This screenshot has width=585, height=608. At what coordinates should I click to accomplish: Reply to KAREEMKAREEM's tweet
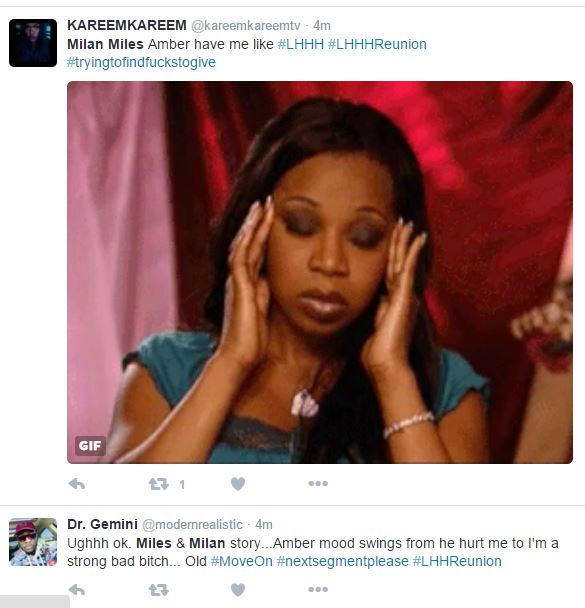77,484
